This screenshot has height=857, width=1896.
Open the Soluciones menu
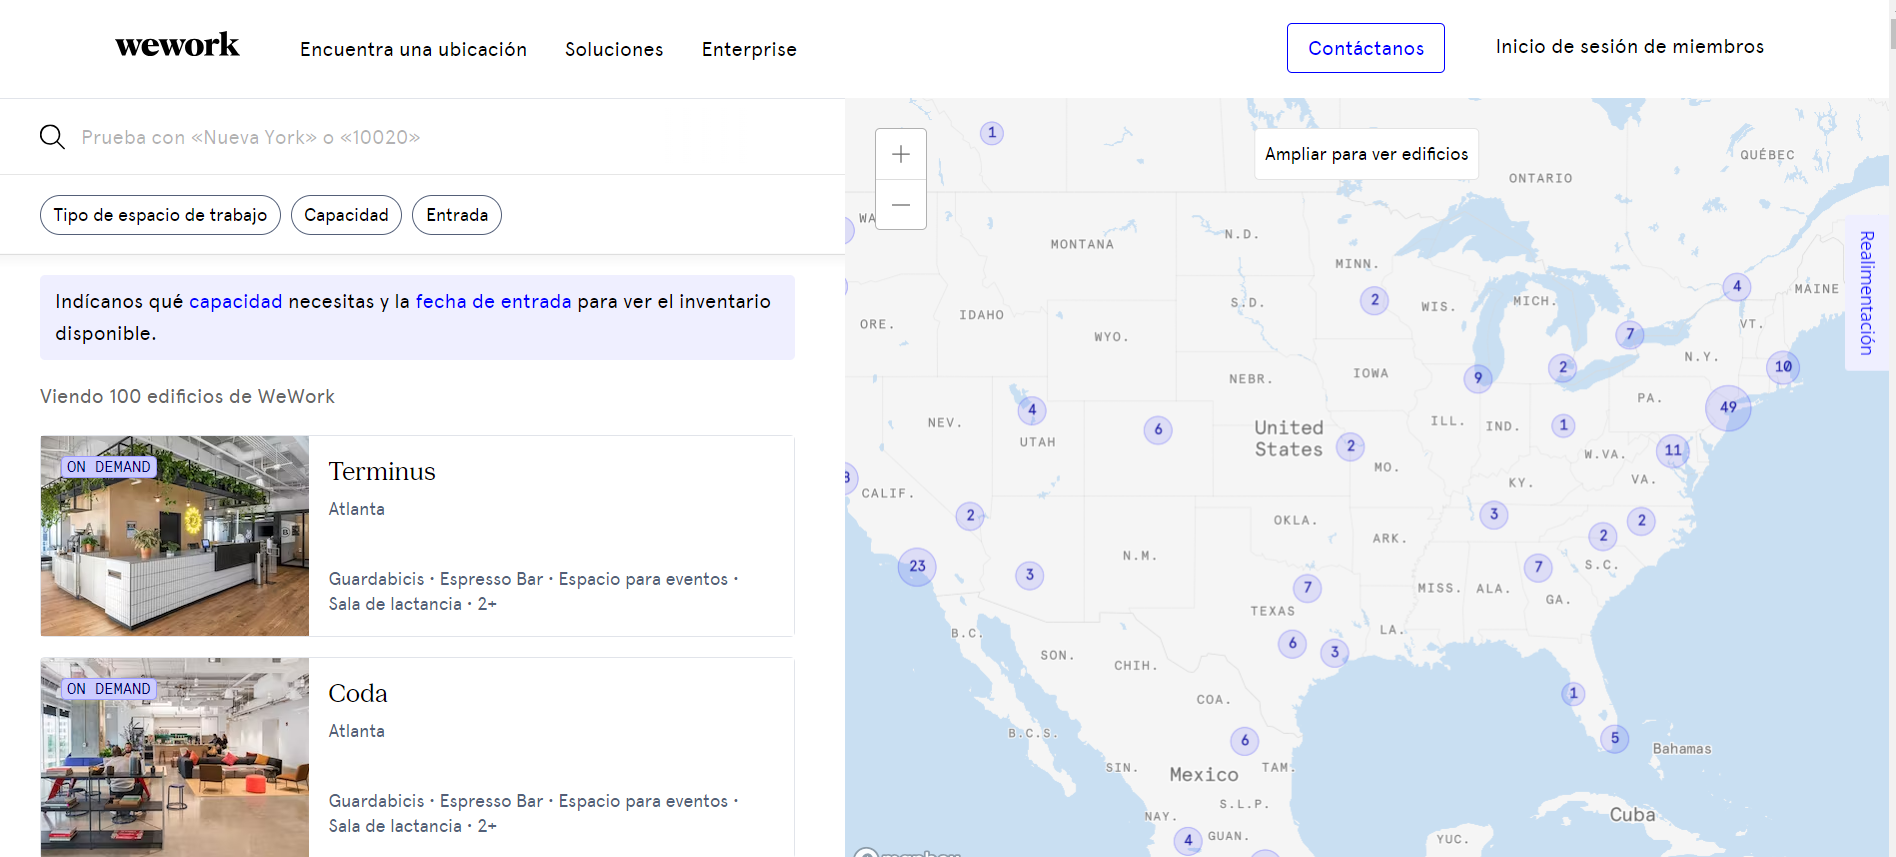click(x=614, y=49)
